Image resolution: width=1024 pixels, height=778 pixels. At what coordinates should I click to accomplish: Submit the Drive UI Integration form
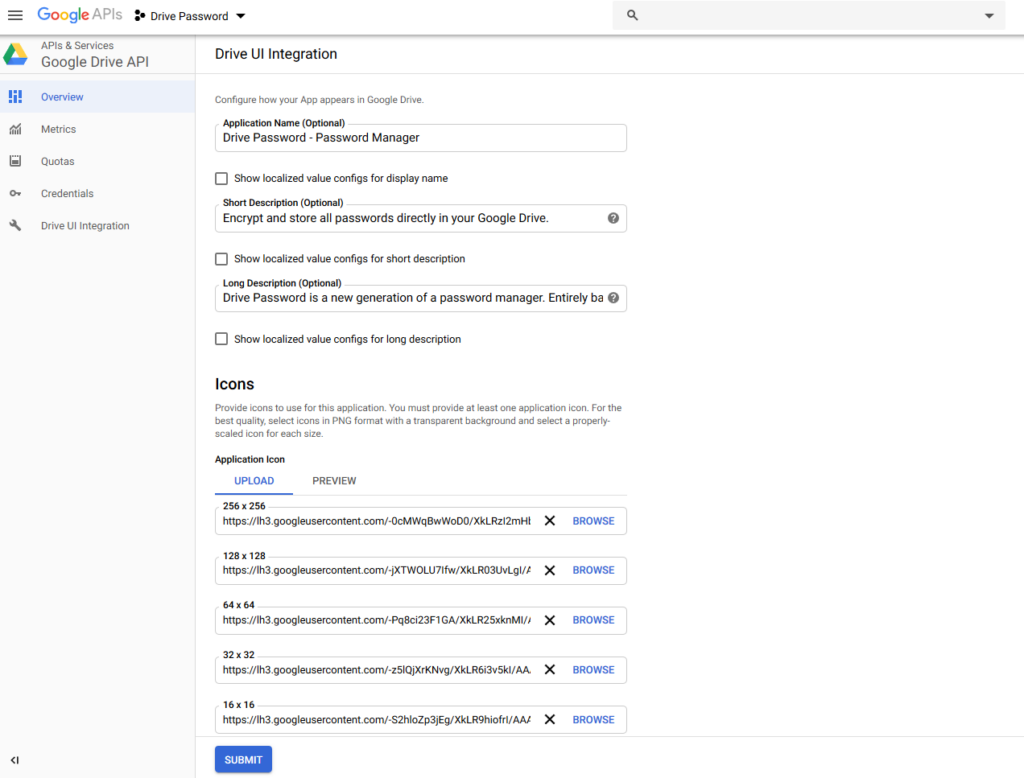point(244,759)
